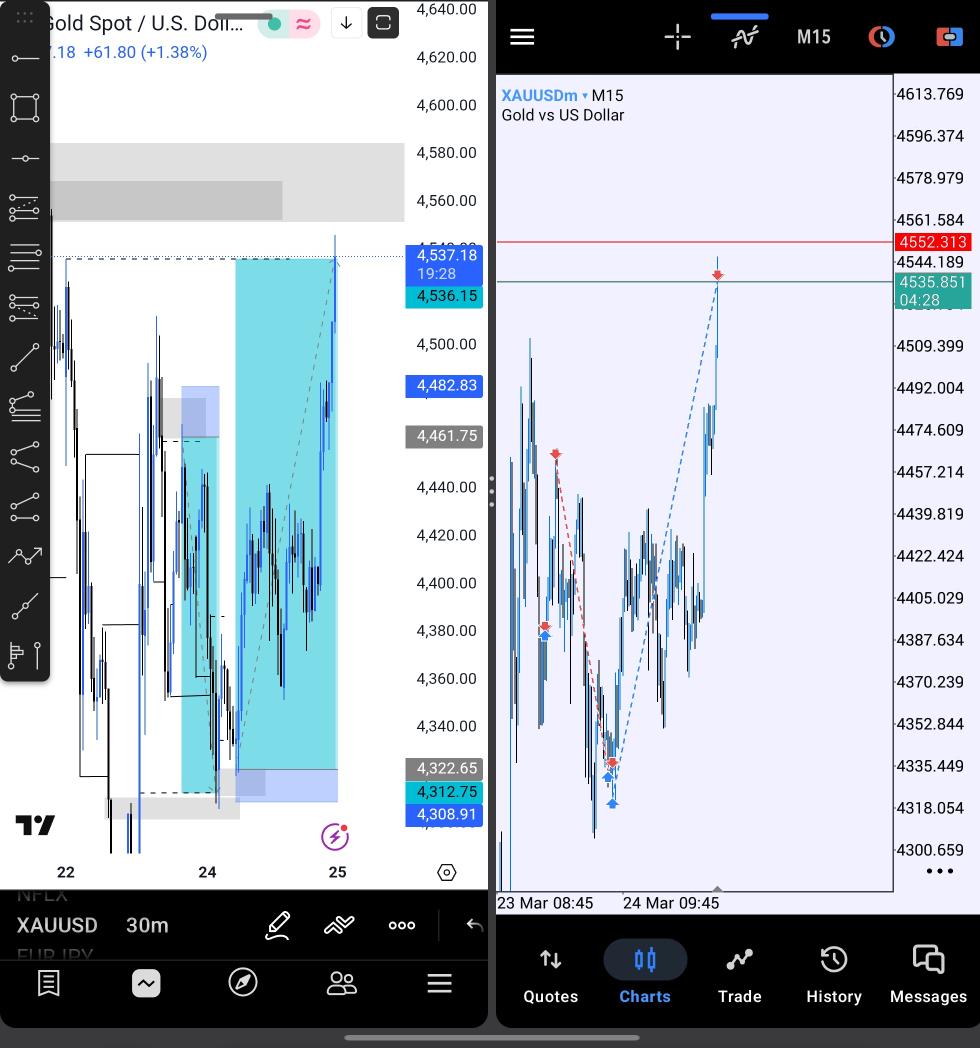Pick the regression trend tool
This screenshot has height=1048, width=980.
pos(25,407)
